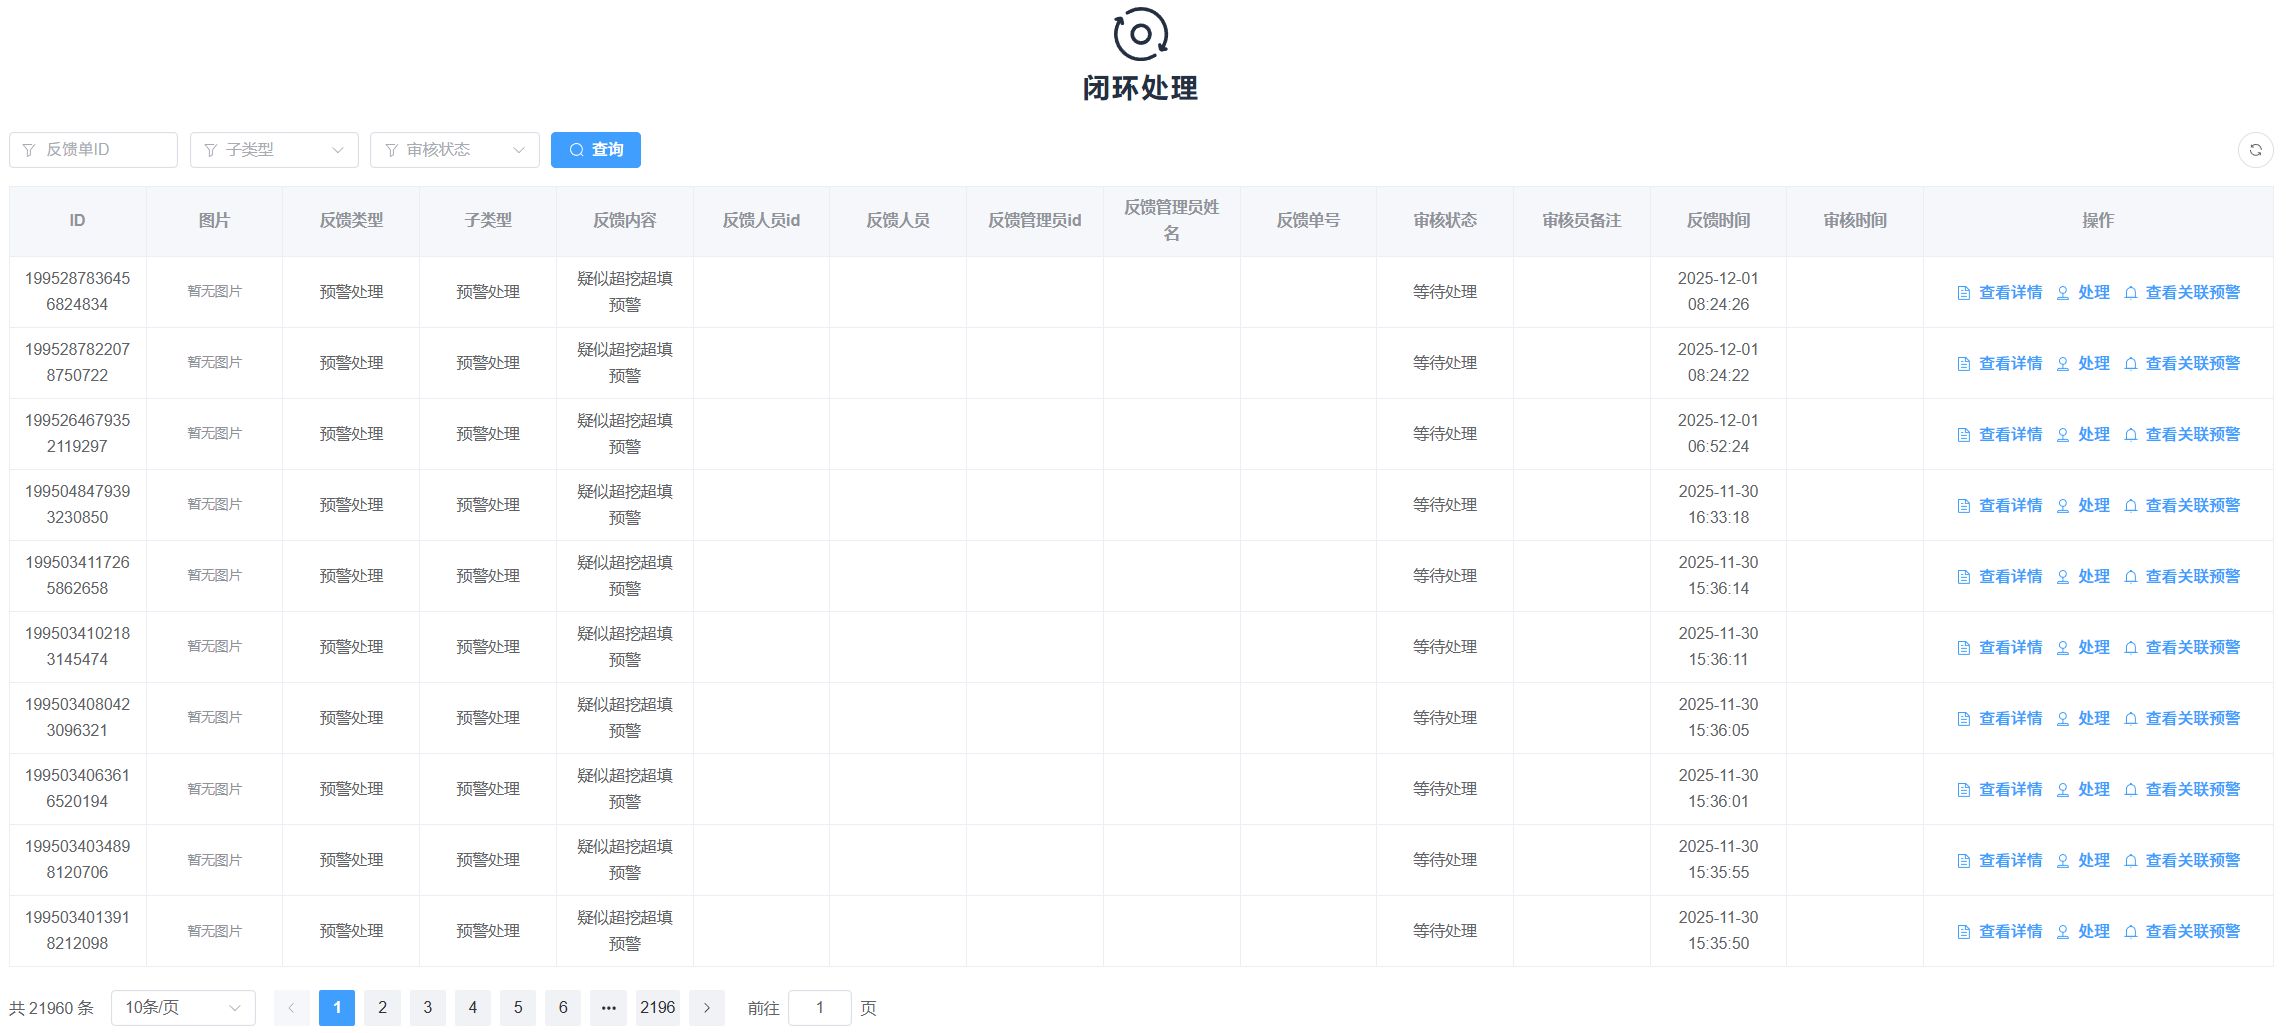This screenshot has height=1033, width=2286.
Task: Click the closed-loop processing logo icon
Action: click(1140, 35)
